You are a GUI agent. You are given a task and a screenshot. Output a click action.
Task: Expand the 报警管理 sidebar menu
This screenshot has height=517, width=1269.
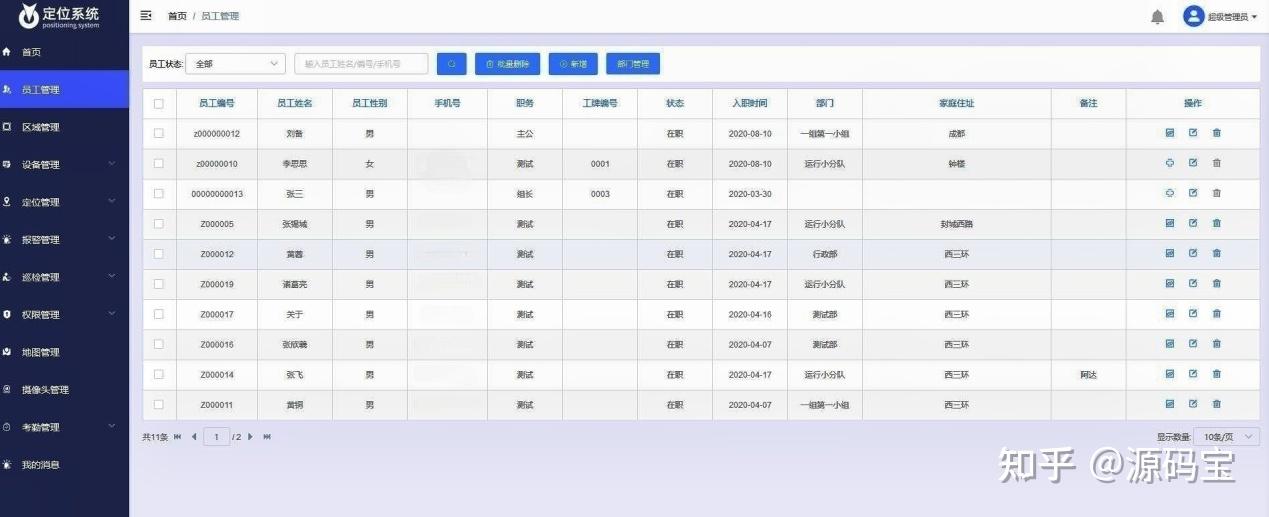pos(64,239)
